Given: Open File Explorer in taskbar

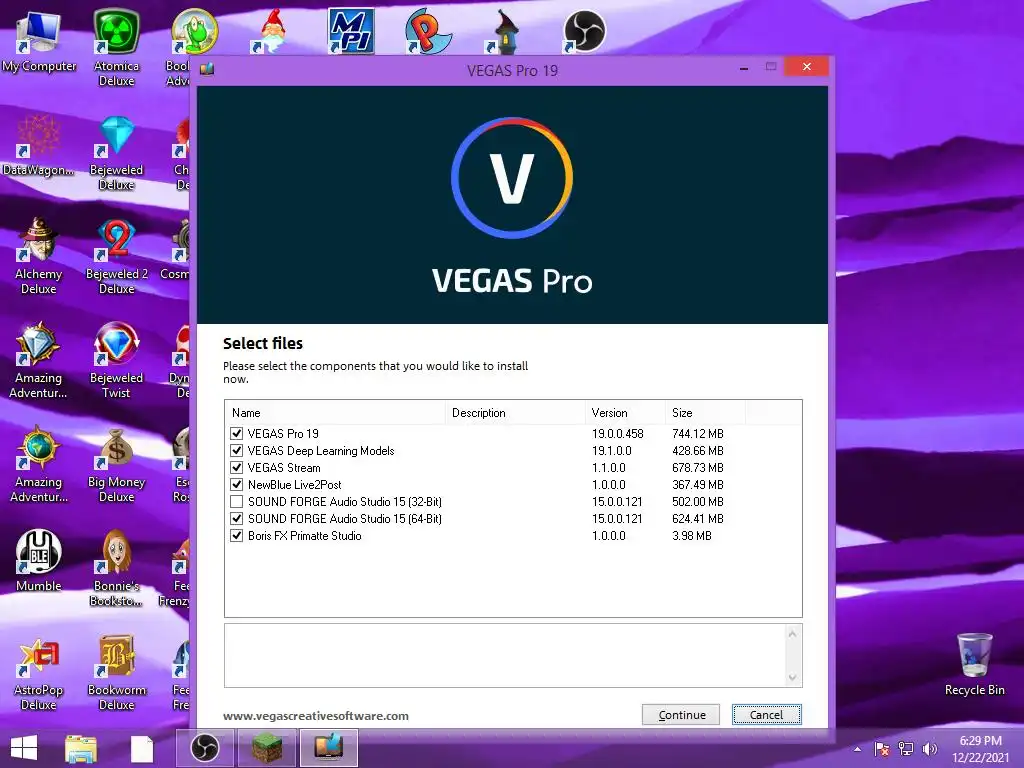Looking at the screenshot, I should [x=81, y=748].
